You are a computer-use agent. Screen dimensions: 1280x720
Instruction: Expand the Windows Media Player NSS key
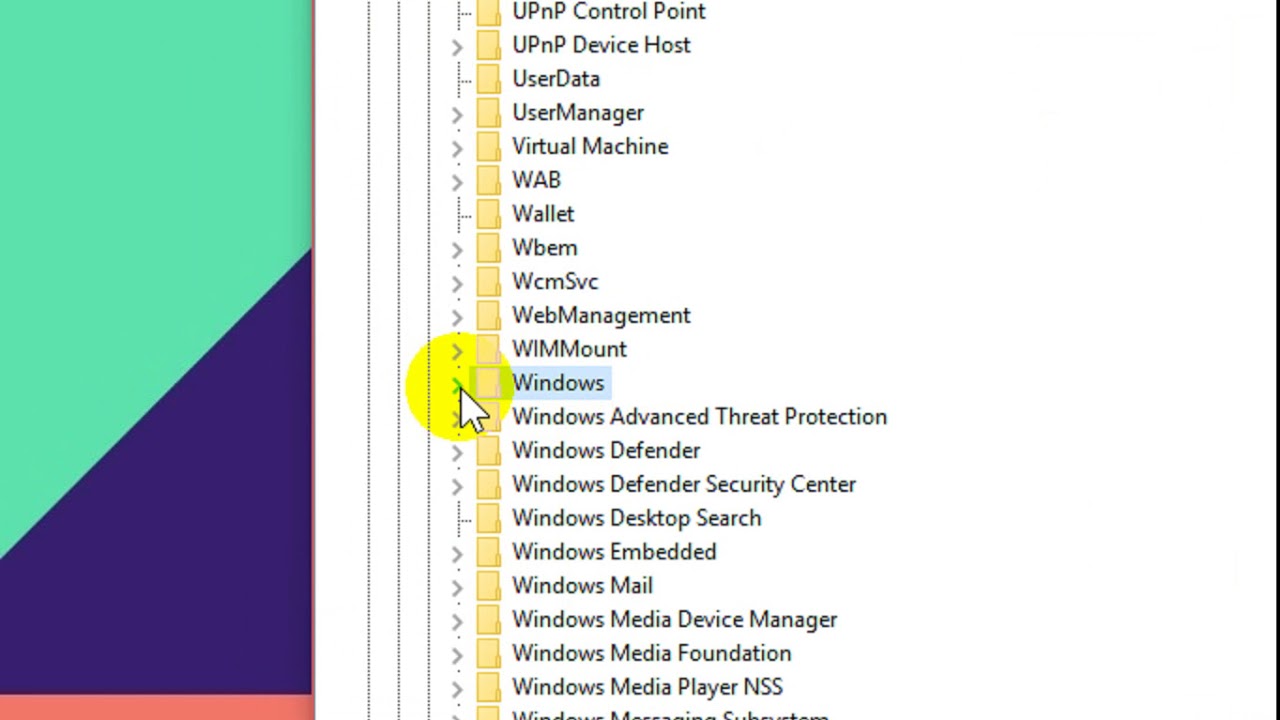point(457,688)
